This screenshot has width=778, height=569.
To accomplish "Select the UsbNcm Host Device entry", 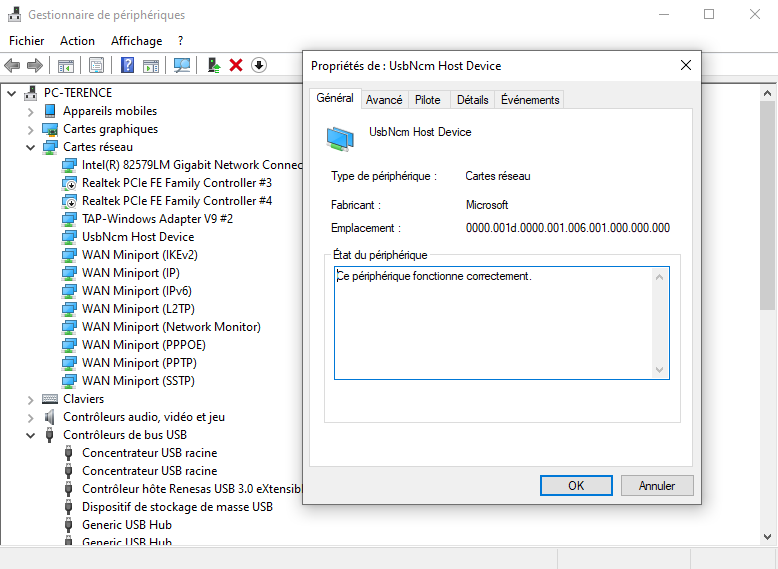I will 137,237.
